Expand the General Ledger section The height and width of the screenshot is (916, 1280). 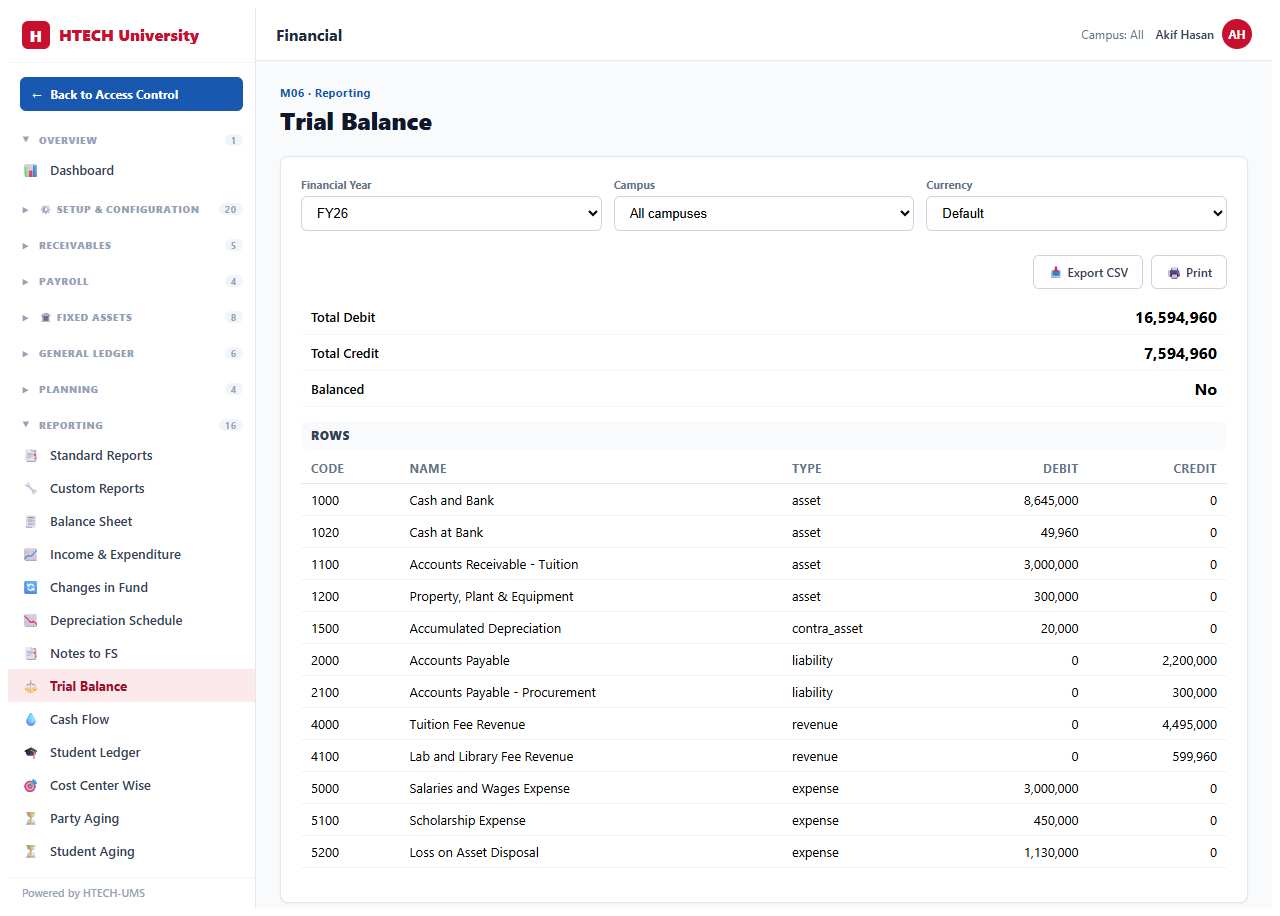[131, 354]
